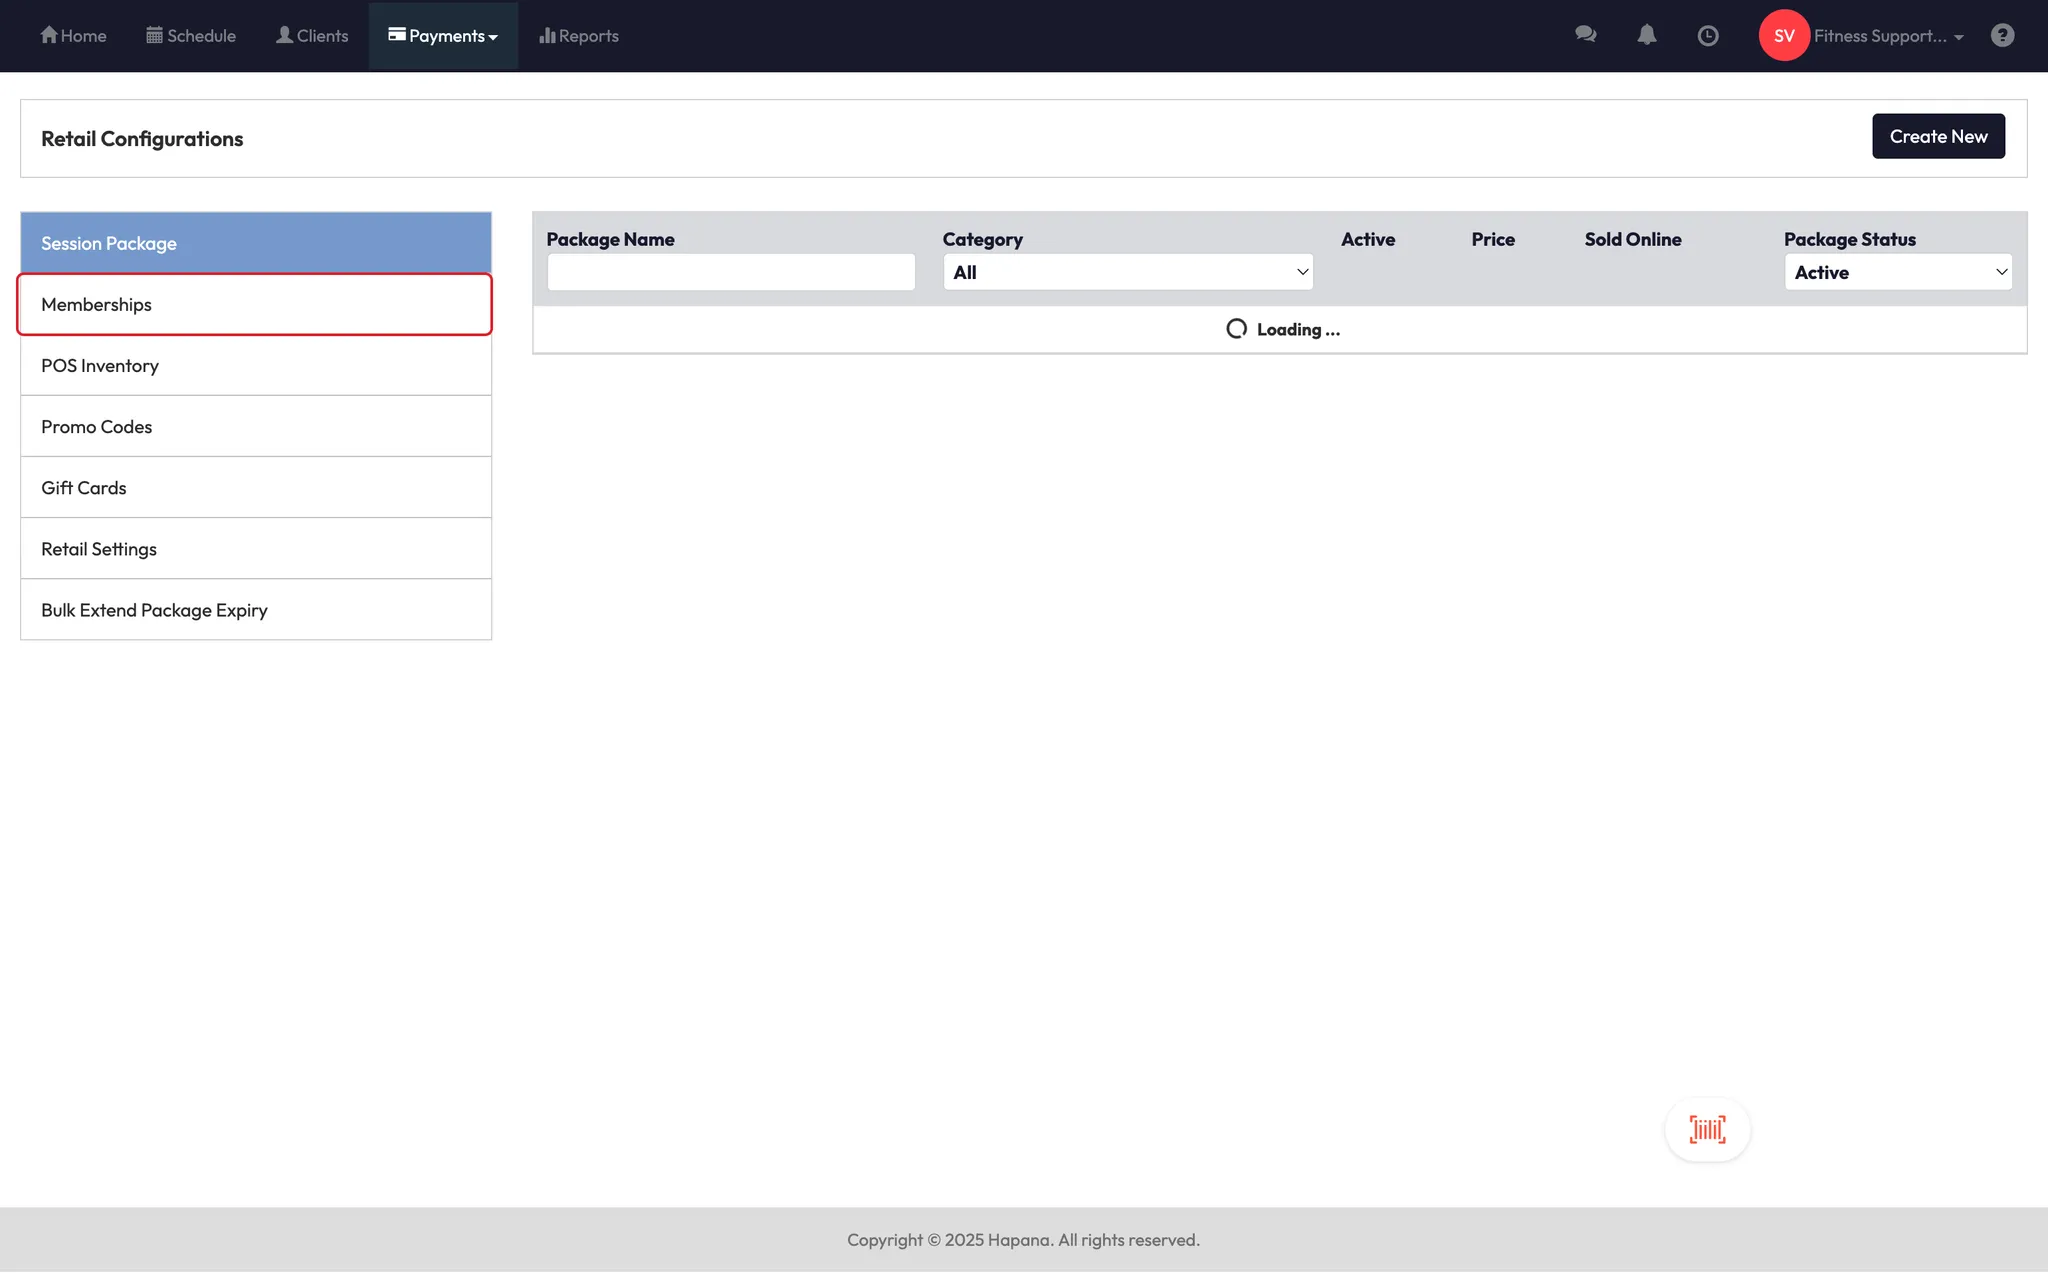Expand the Fitness Support account menu
Screen dimensions: 2048x1273
point(1888,35)
